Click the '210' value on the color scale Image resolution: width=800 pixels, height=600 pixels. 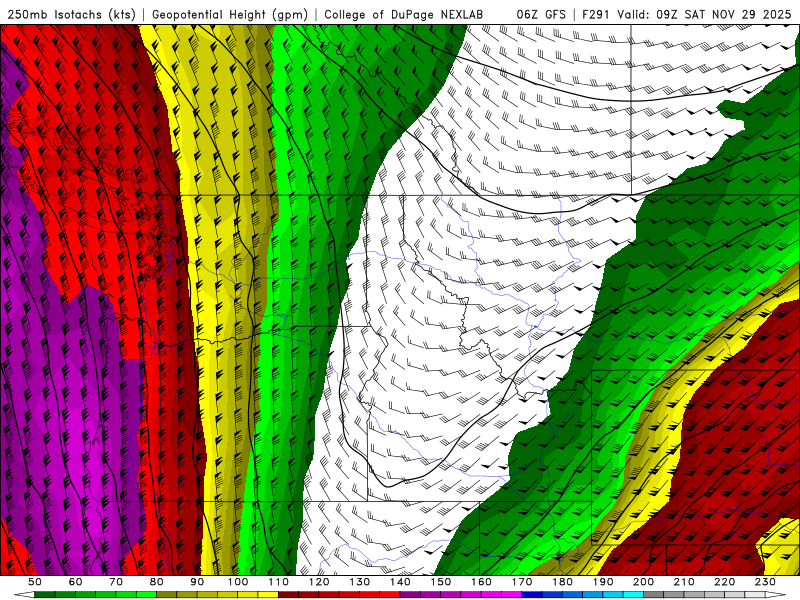tap(684, 582)
